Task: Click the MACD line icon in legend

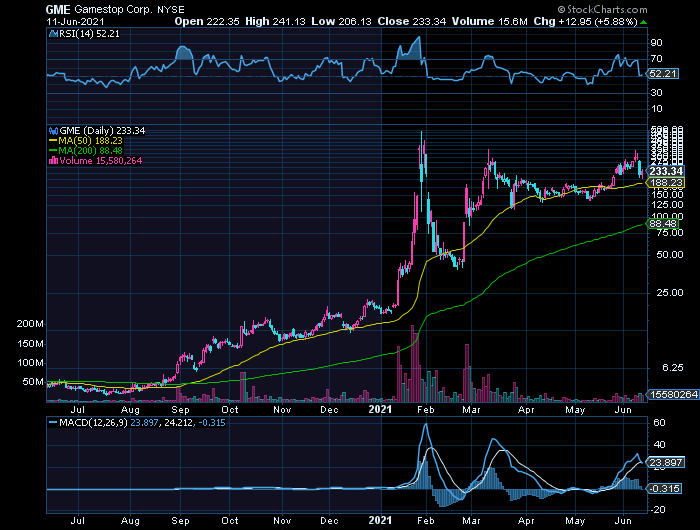Action: tap(54, 422)
